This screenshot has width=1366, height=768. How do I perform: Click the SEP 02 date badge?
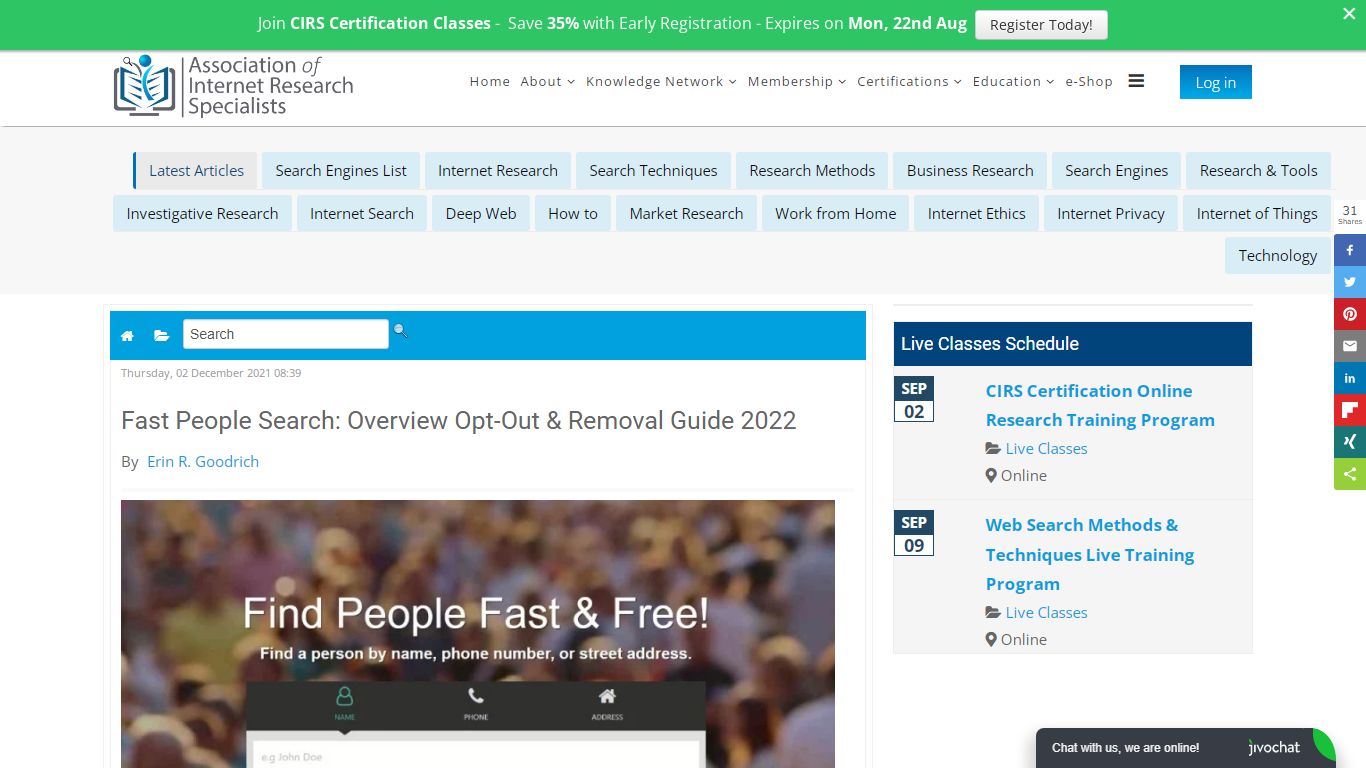pyautogui.click(x=914, y=399)
